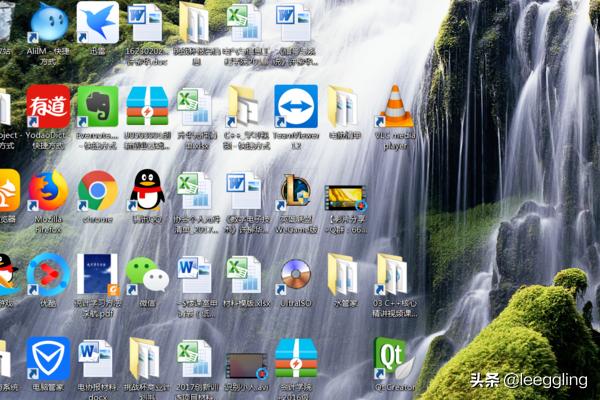
Task: Open the Excel file starting with 2017
Action: 194,359
